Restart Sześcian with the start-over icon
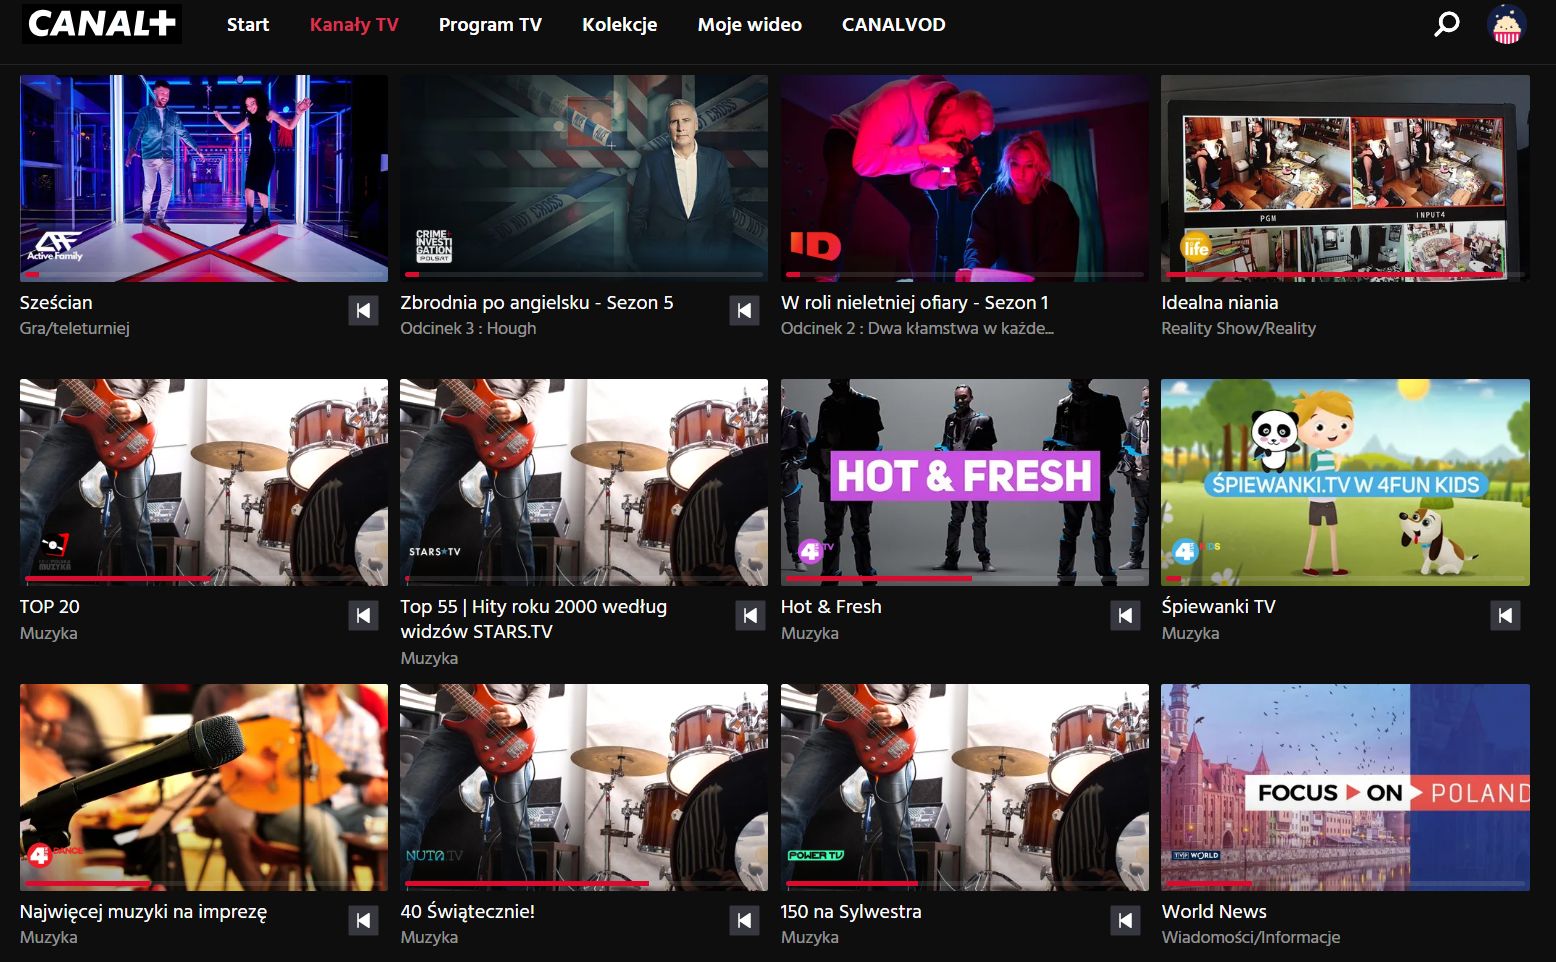The width and height of the screenshot is (1556, 962). coord(363,311)
